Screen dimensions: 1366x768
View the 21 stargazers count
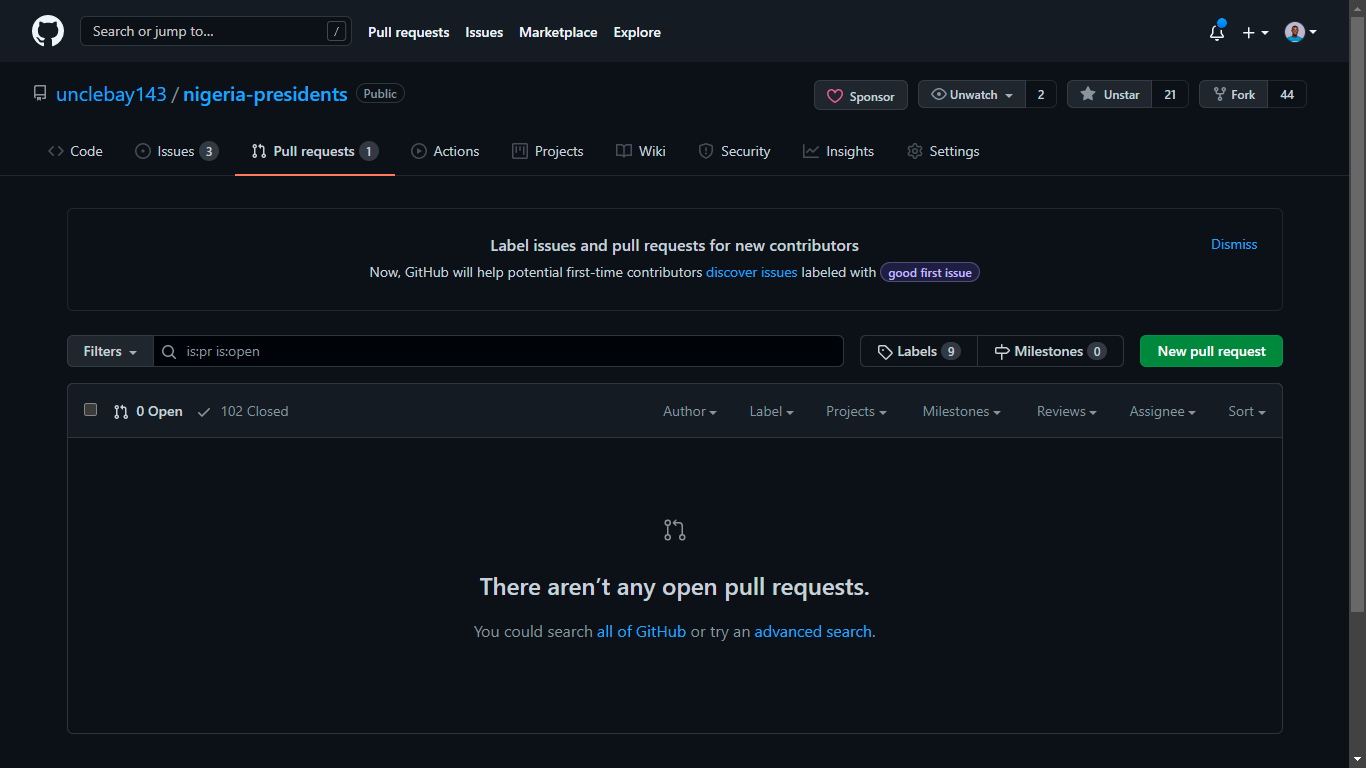[x=1170, y=94]
